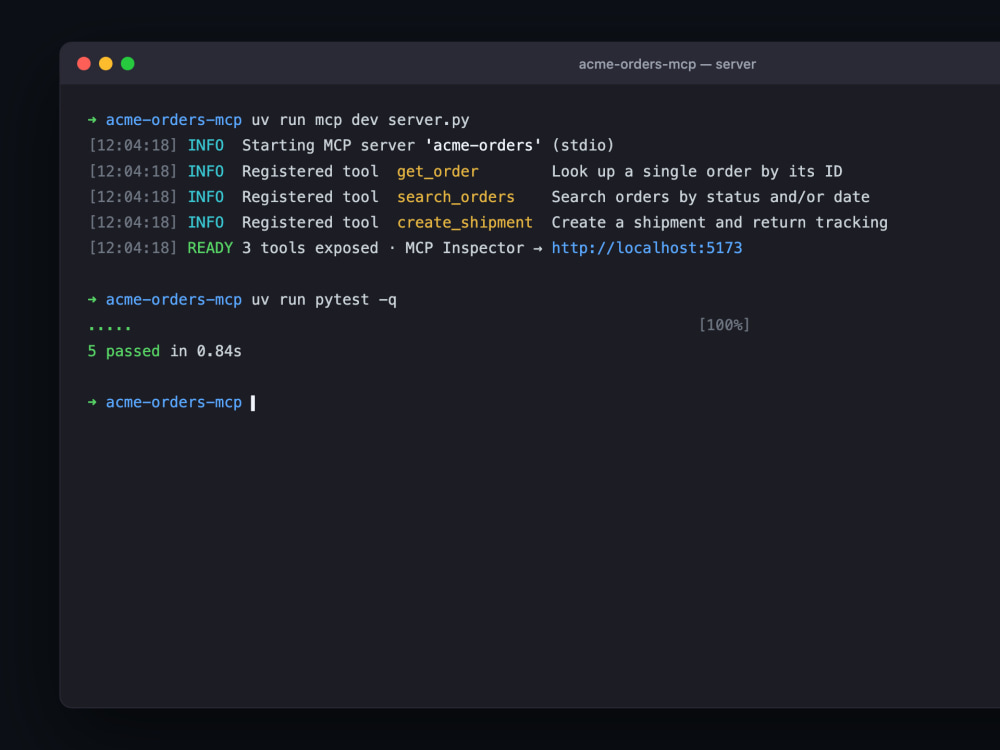Image resolution: width=1000 pixels, height=750 pixels.
Task: Click the '3 tools exposed' text
Action: (x=310, y=248)
